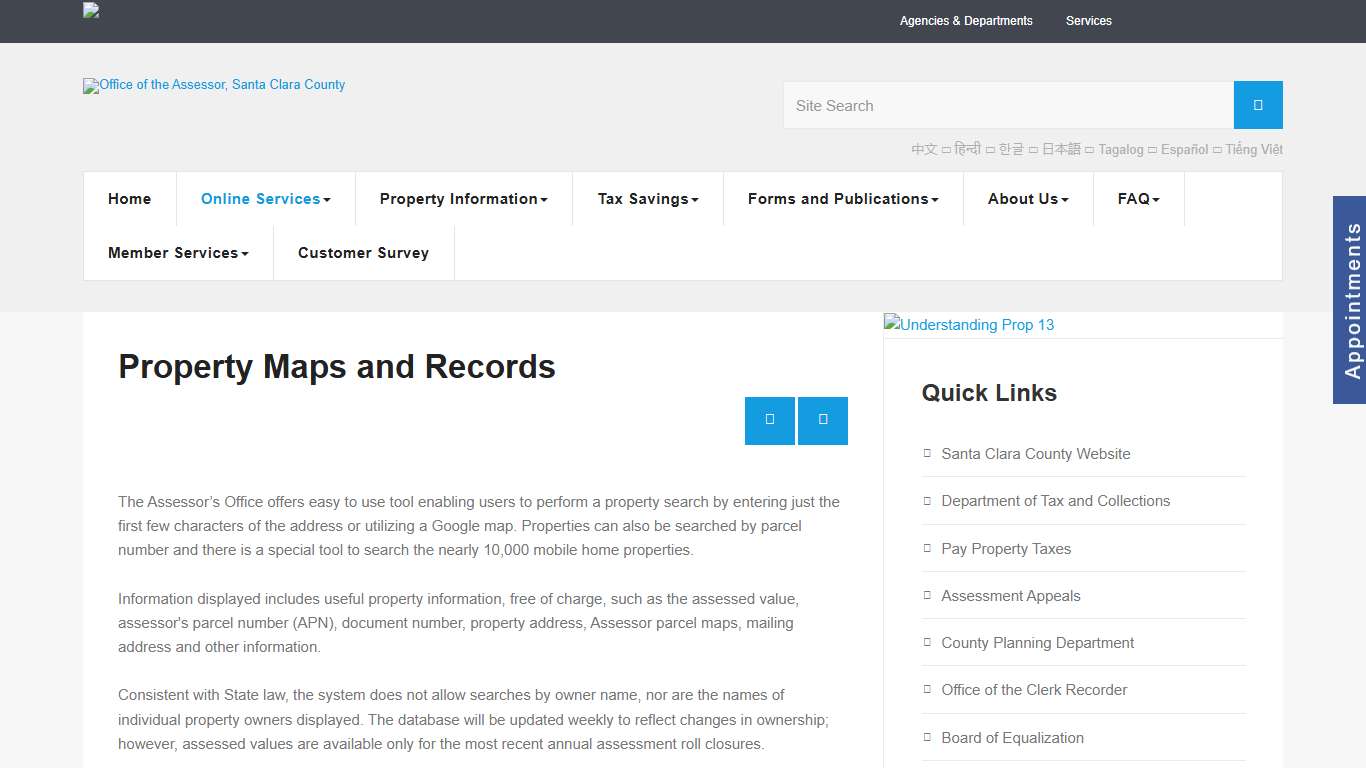Open the Customer Survey page

point(363,253)
